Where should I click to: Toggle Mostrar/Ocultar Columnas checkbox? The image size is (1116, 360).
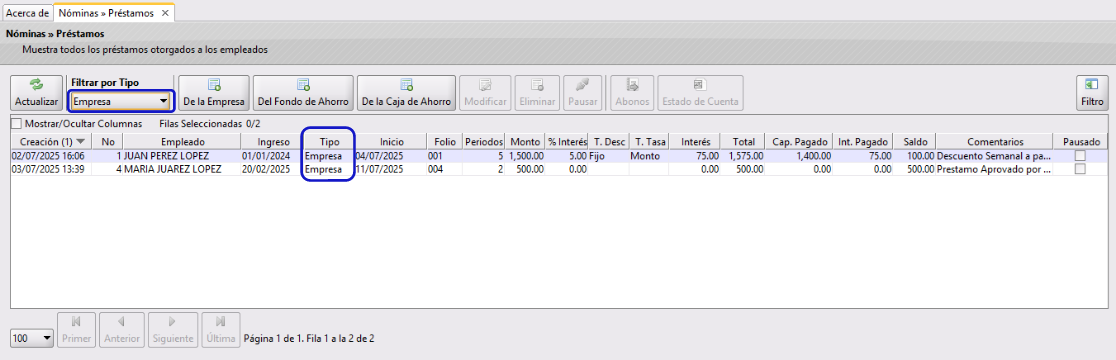17,123
